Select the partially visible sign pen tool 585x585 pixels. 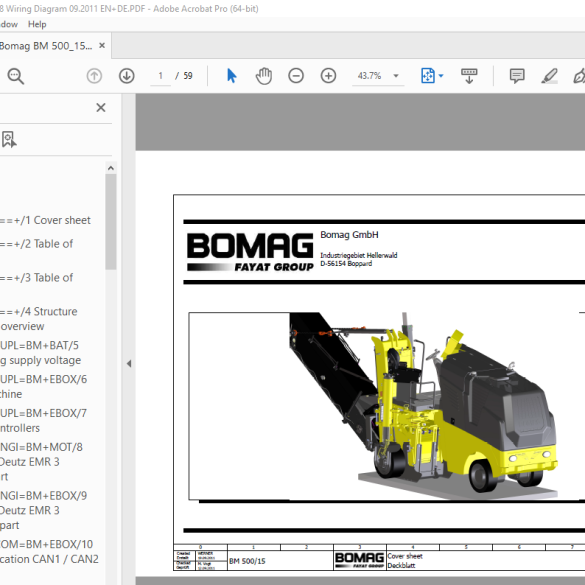(579, 76)
